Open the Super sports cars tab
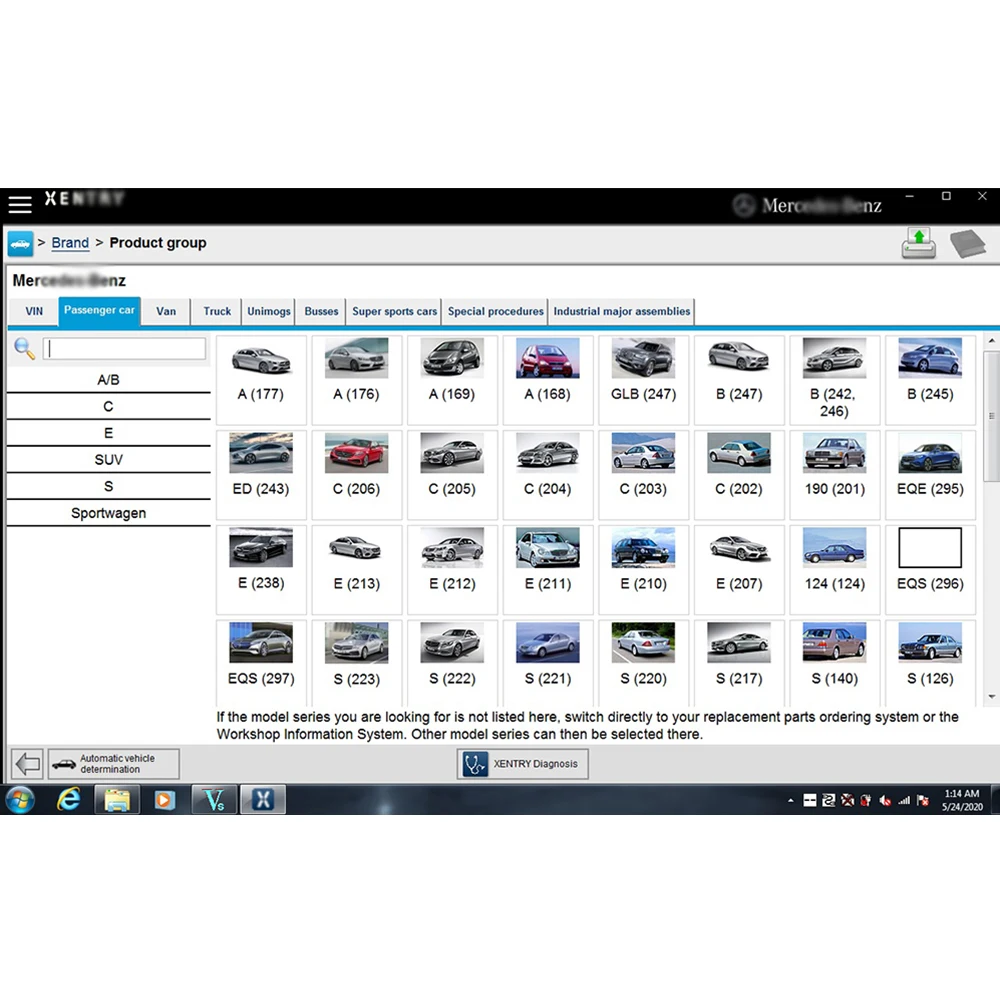The height and width of the screenshot is (1000, 1000). tap(394, 311)
